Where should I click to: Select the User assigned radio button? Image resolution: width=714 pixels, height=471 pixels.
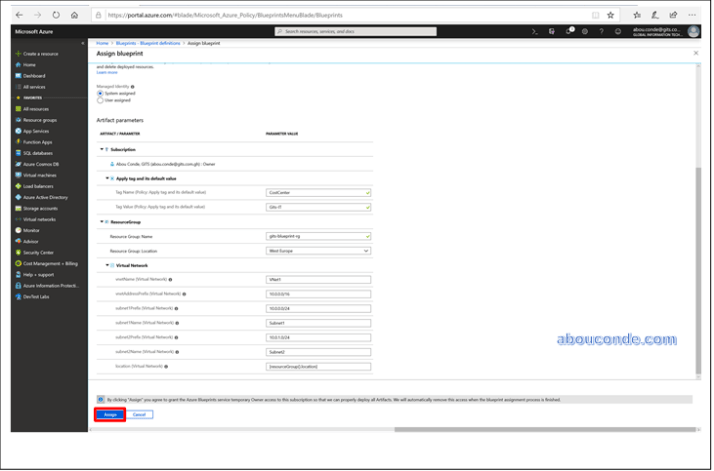click(x=100, y=100)
